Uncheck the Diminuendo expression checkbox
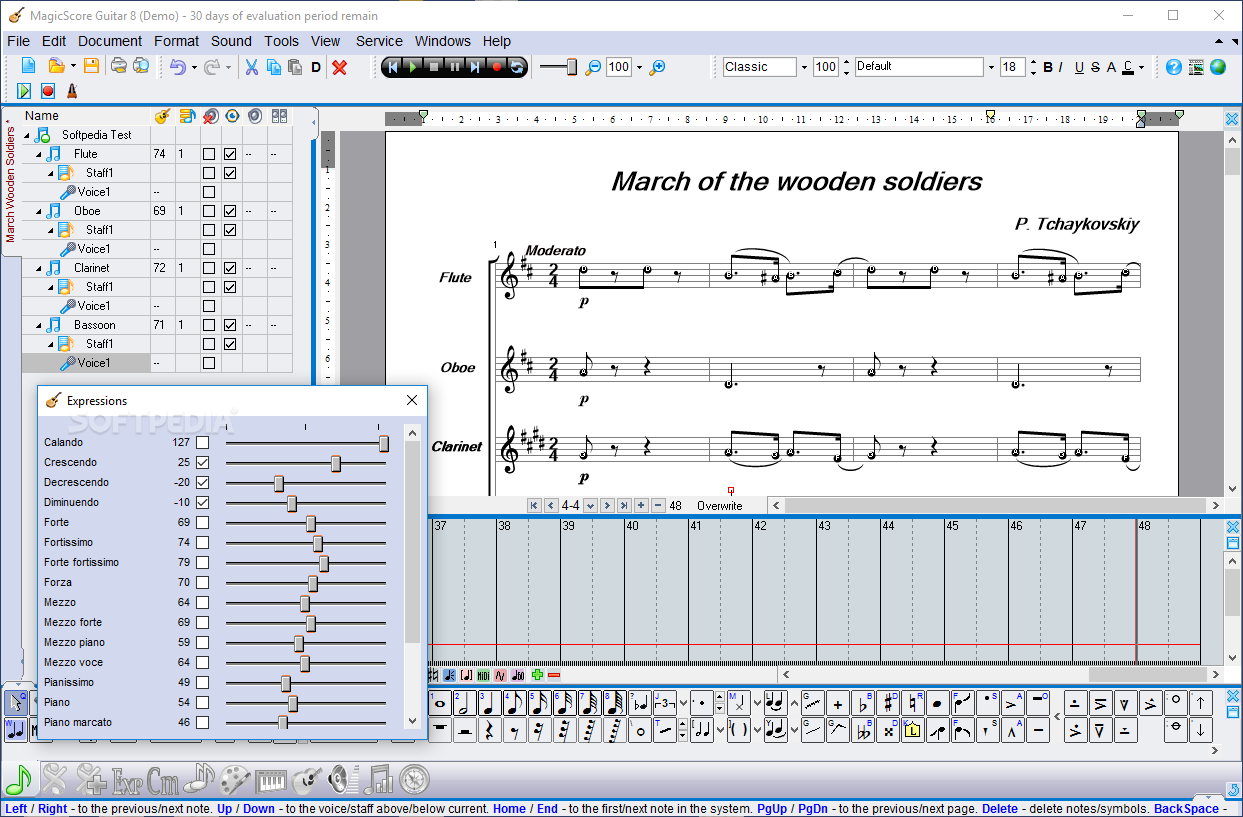This screenshot has height=817, width=1243. [203, 502]
